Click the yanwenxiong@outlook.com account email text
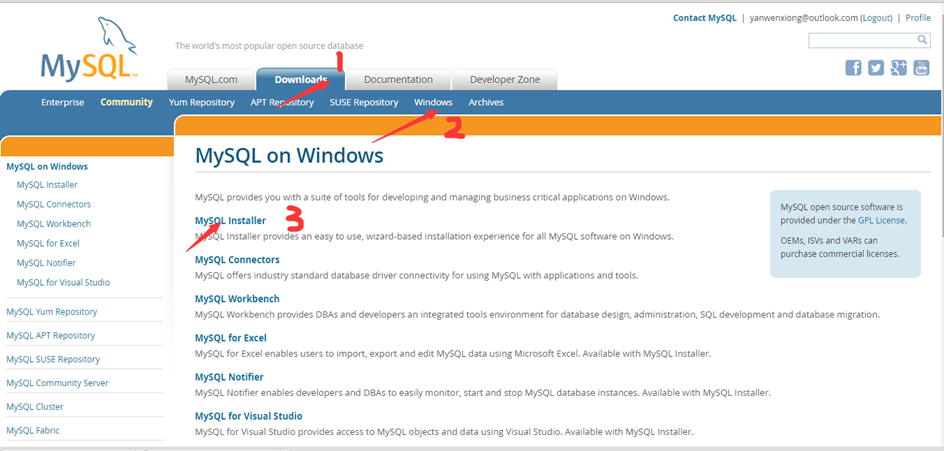Image resolution: width=944 pixels, height=451 pixels. coord(804,18)
